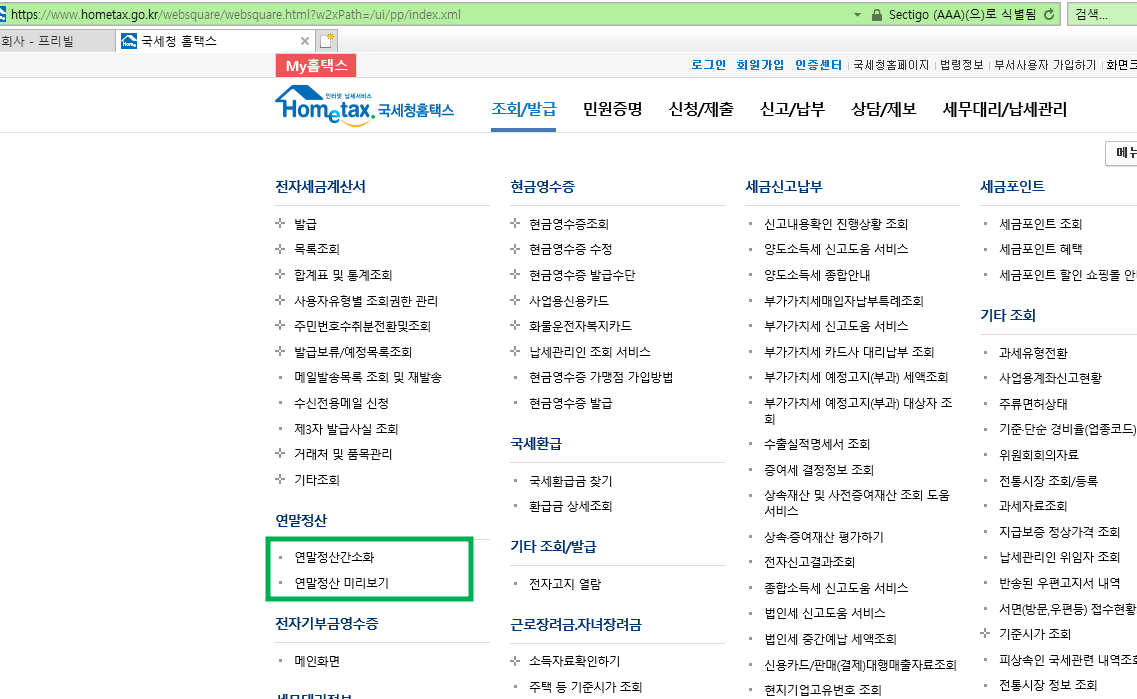Open 연말정산 미리보기 link
This screenshot has height=699, width=1137.
point(342,583)
